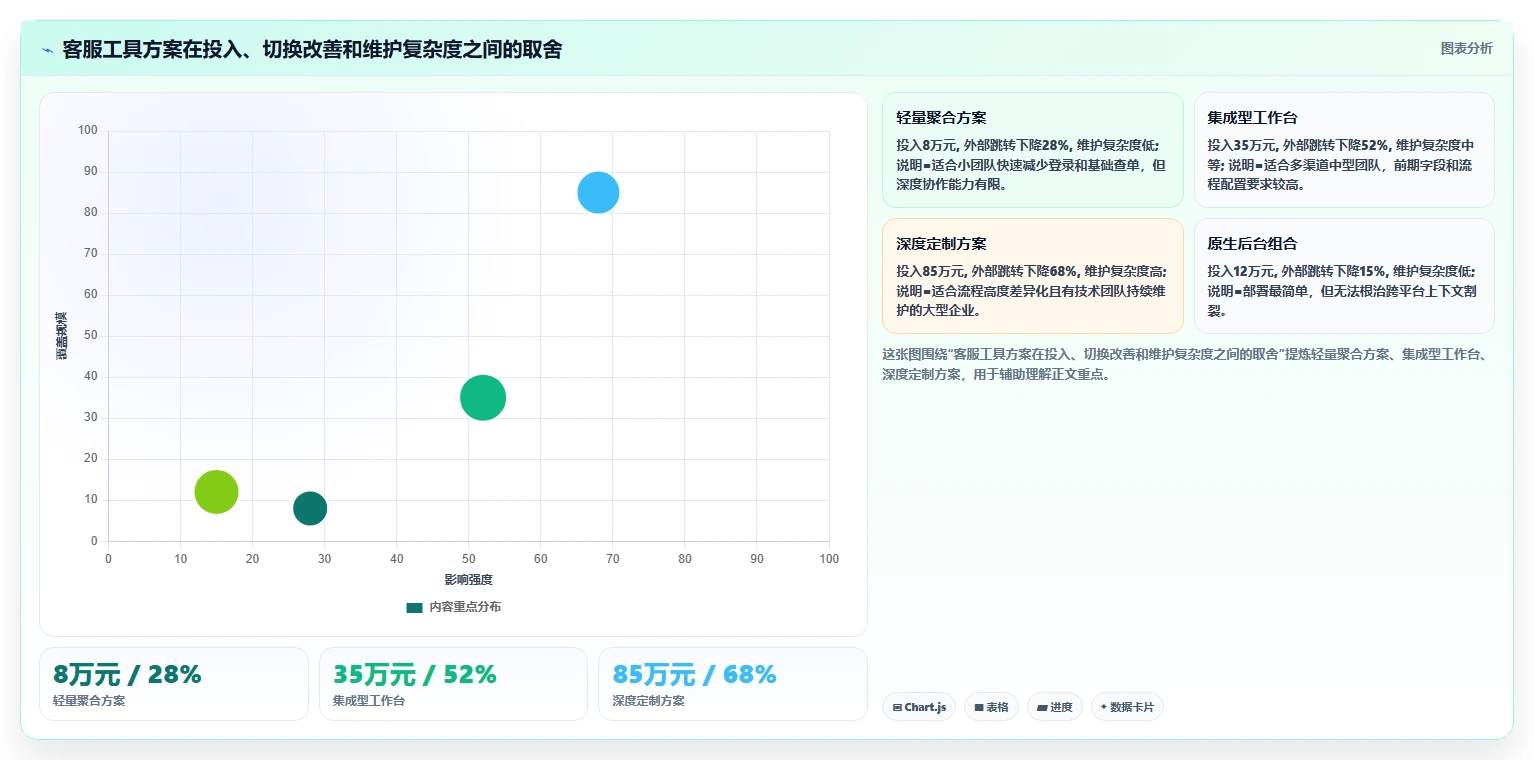Click the rotated y-axis title
Image resolution: width=1534 pixels, height=760 pixels.
[x=62, y=336]
